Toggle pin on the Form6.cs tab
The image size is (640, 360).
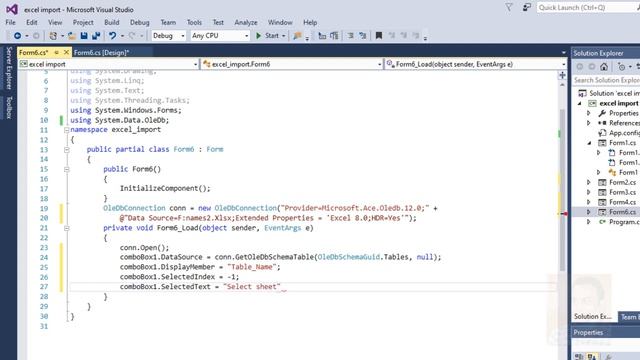(57, 52)
